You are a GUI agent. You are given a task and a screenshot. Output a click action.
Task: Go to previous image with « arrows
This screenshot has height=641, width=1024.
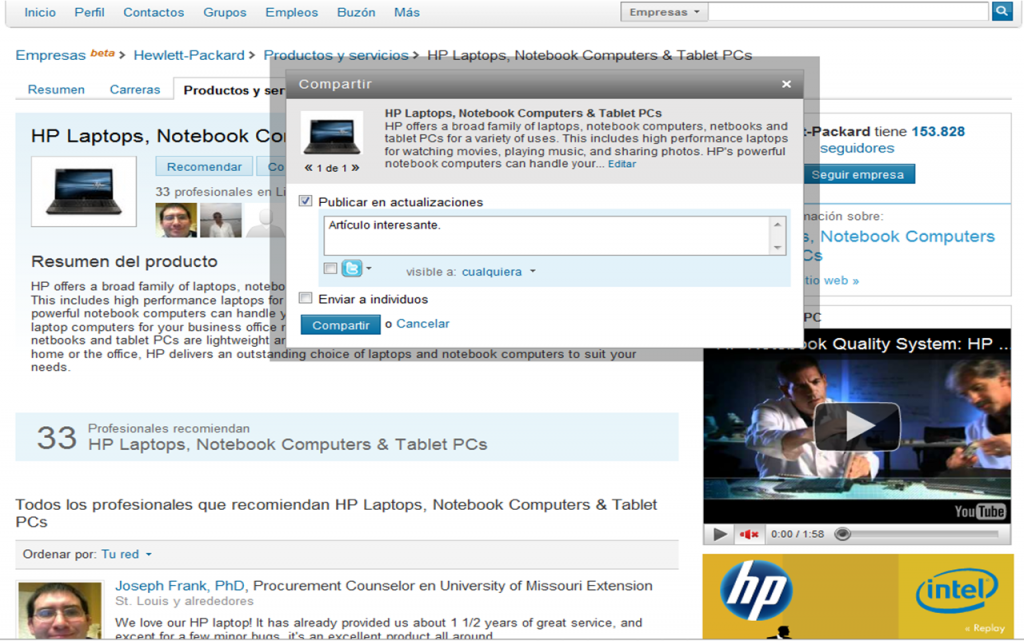[308, 168]
